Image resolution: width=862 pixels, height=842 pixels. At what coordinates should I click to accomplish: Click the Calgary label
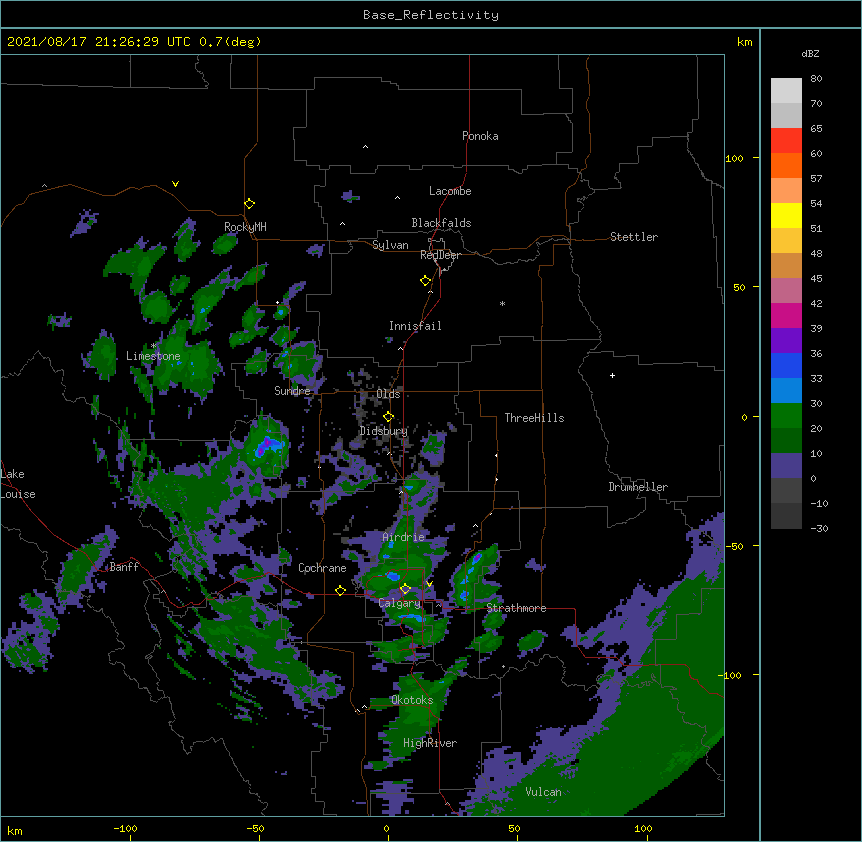point(399,603)
